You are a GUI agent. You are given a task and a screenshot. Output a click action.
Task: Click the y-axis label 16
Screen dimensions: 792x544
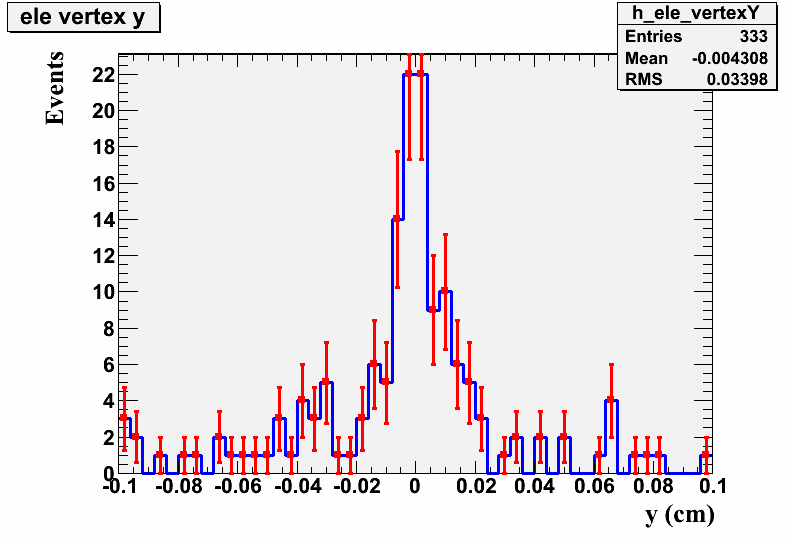(103, 184)
